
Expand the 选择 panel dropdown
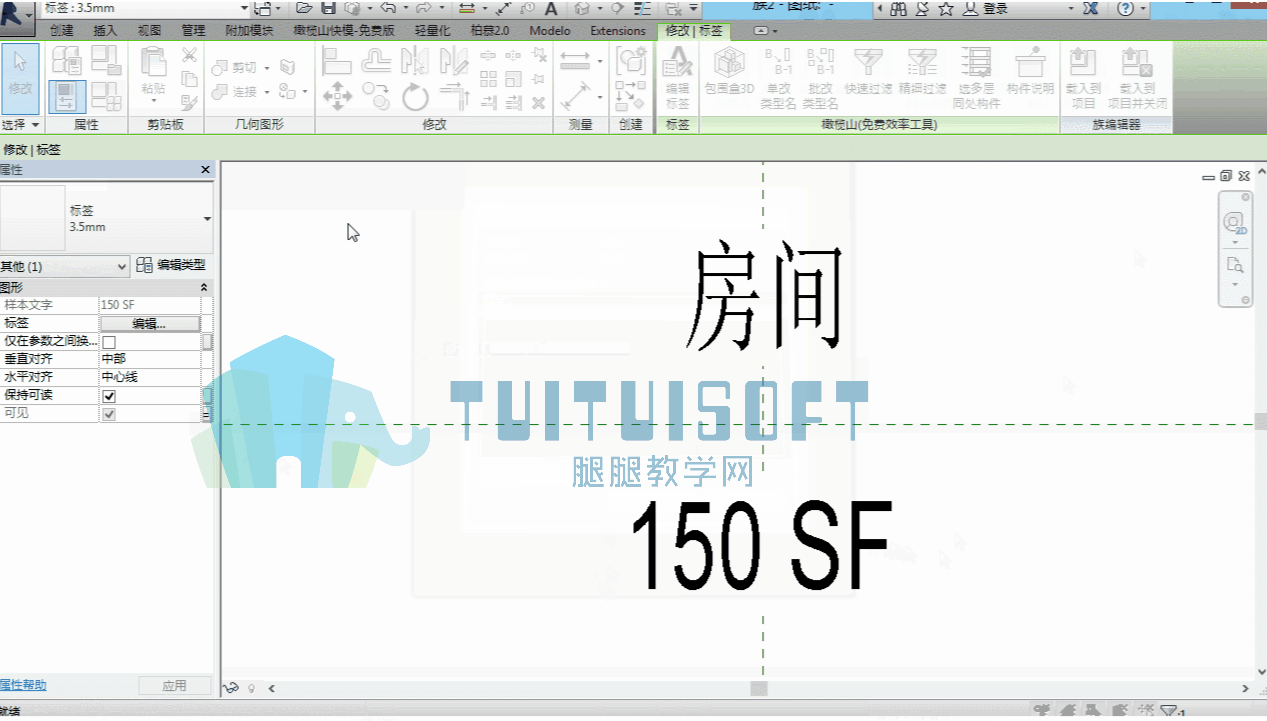20,125
